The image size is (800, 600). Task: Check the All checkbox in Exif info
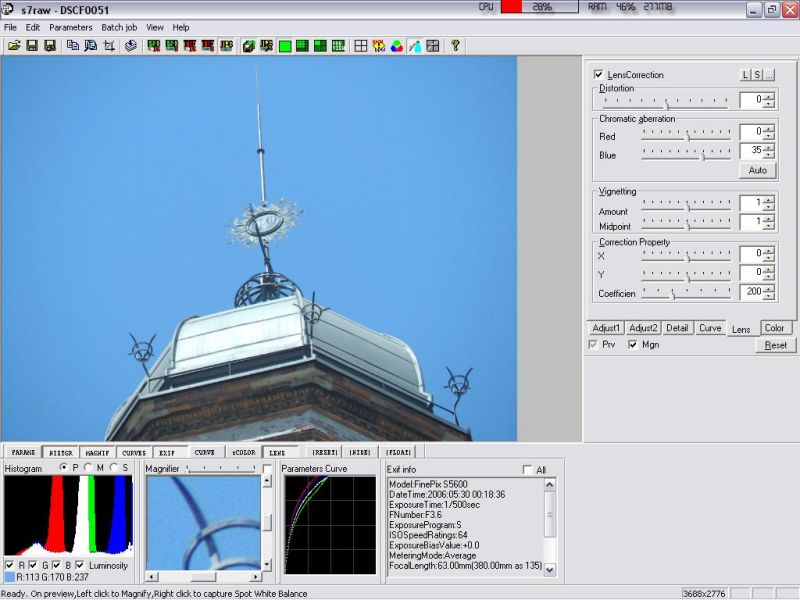[x=528, y=470]
